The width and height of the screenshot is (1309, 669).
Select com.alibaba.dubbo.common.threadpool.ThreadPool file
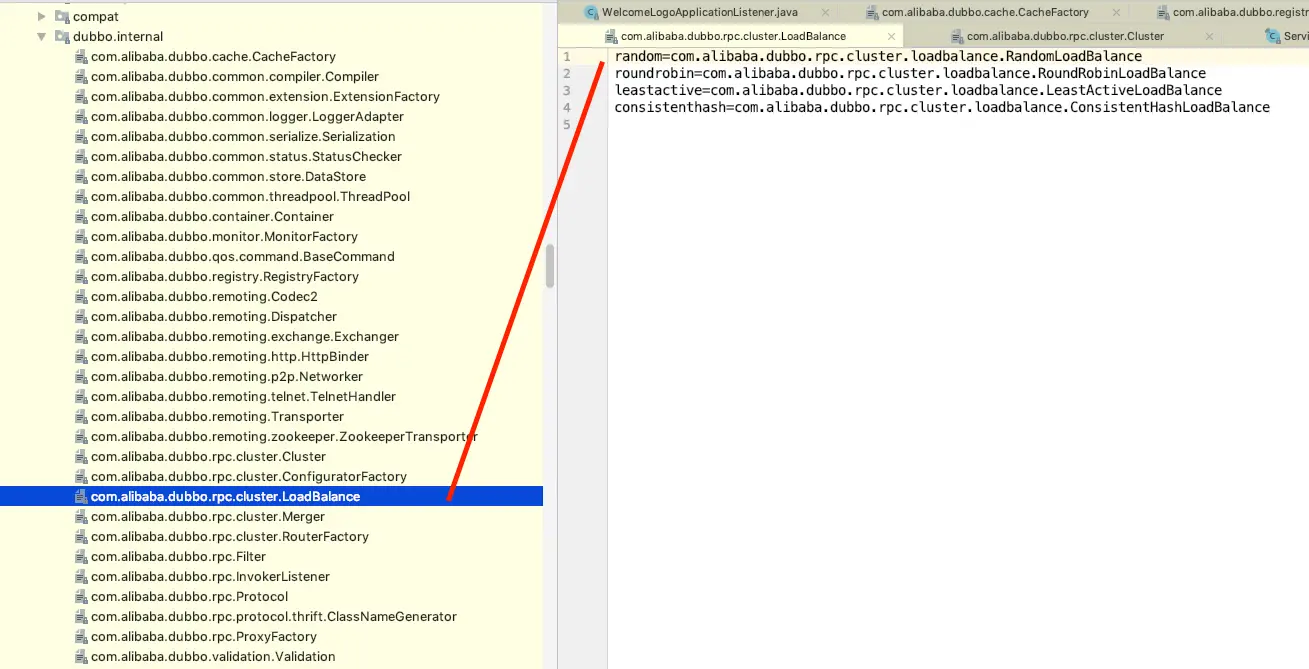click(250, 197)
